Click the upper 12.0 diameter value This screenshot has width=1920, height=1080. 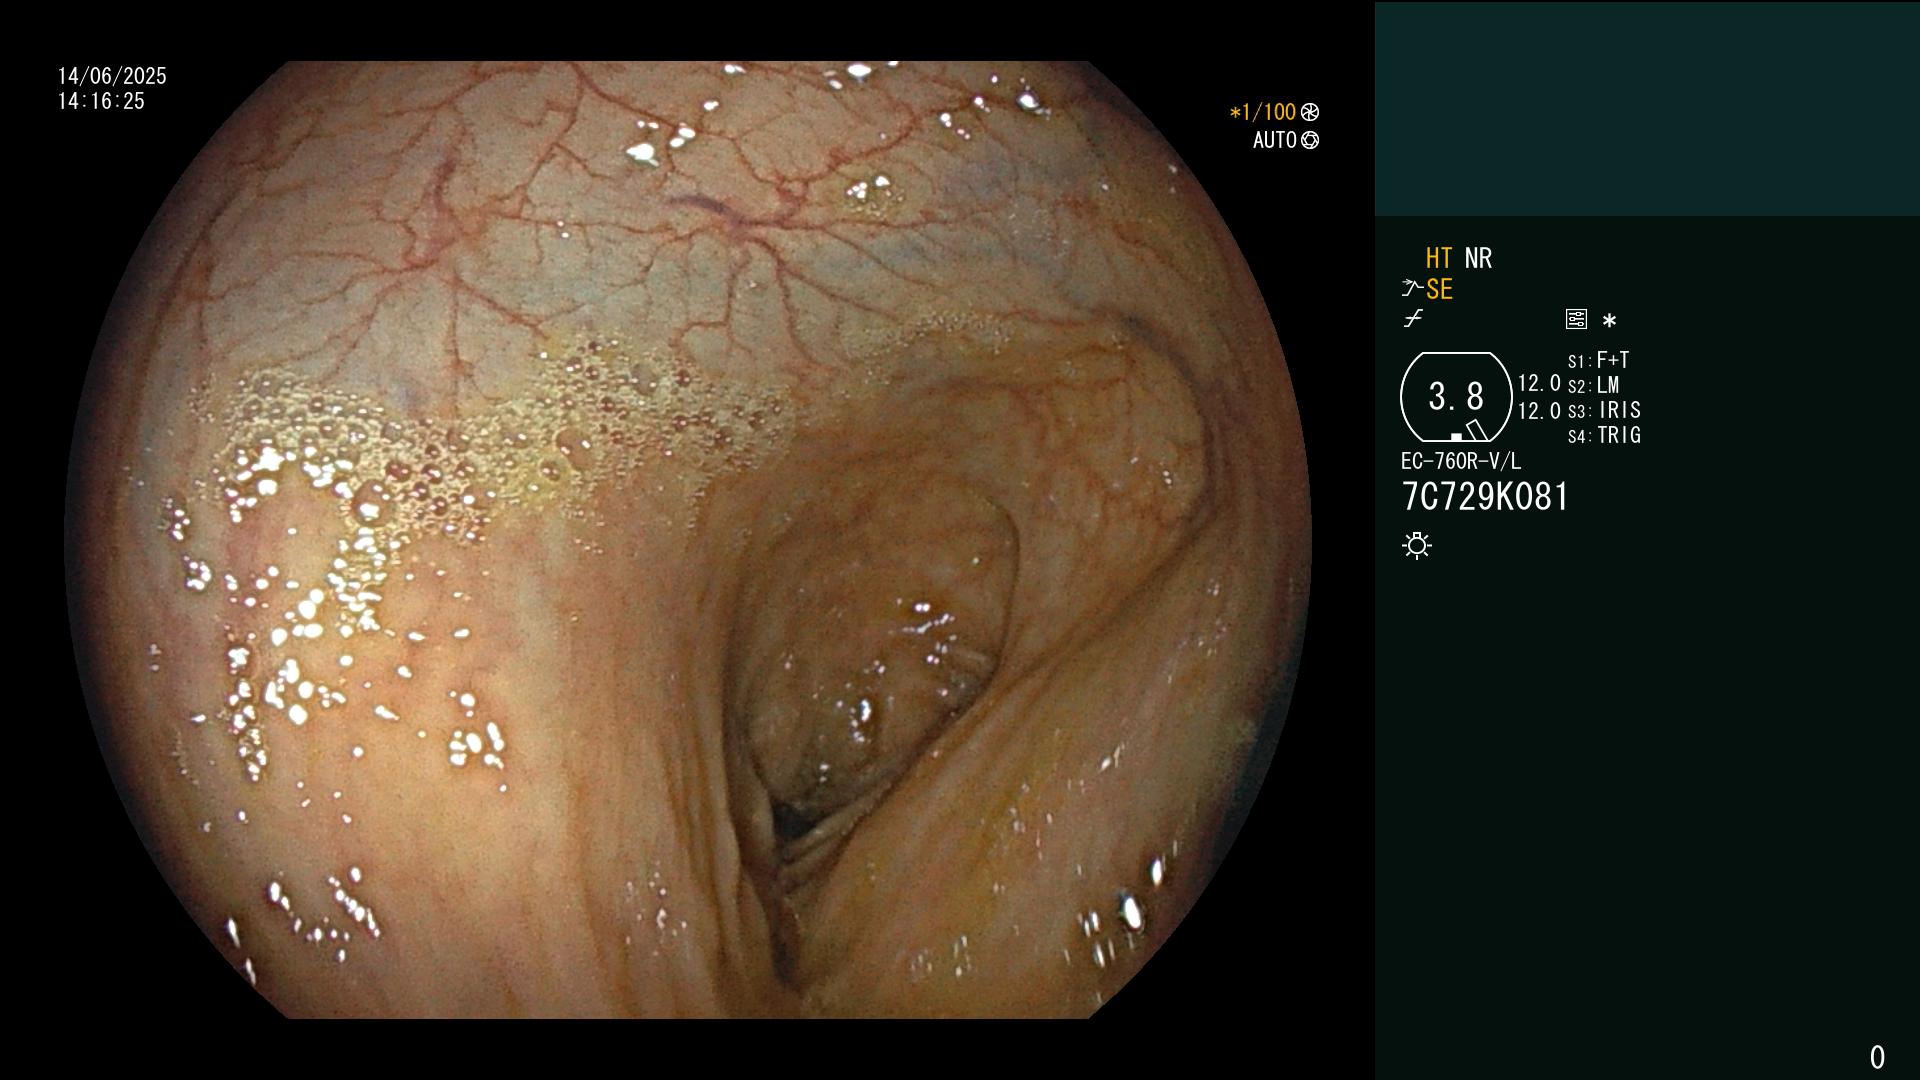pos(1539,383)
